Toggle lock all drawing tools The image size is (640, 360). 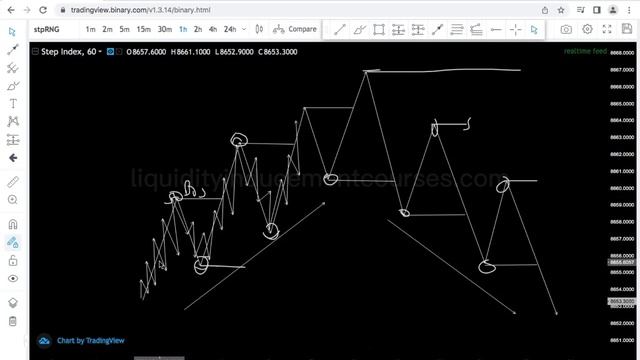[x=13, y=260]
